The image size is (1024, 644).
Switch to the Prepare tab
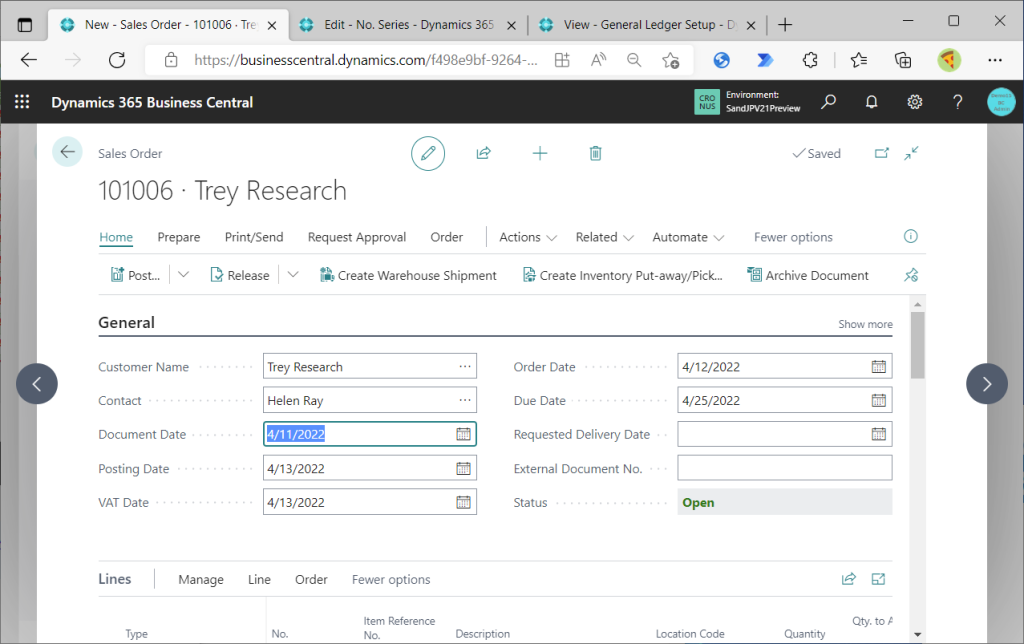(179, 237)
